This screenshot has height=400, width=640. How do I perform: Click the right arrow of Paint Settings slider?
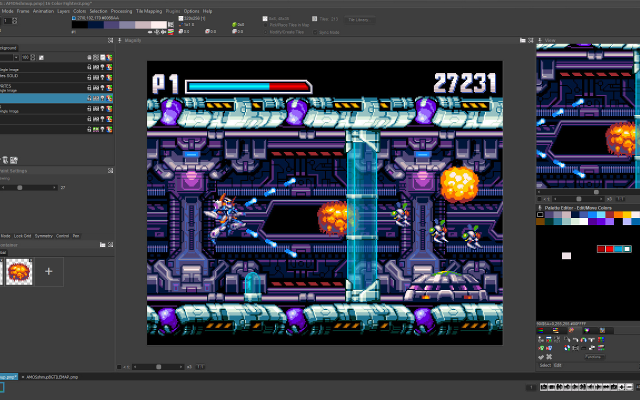point(54,188)
